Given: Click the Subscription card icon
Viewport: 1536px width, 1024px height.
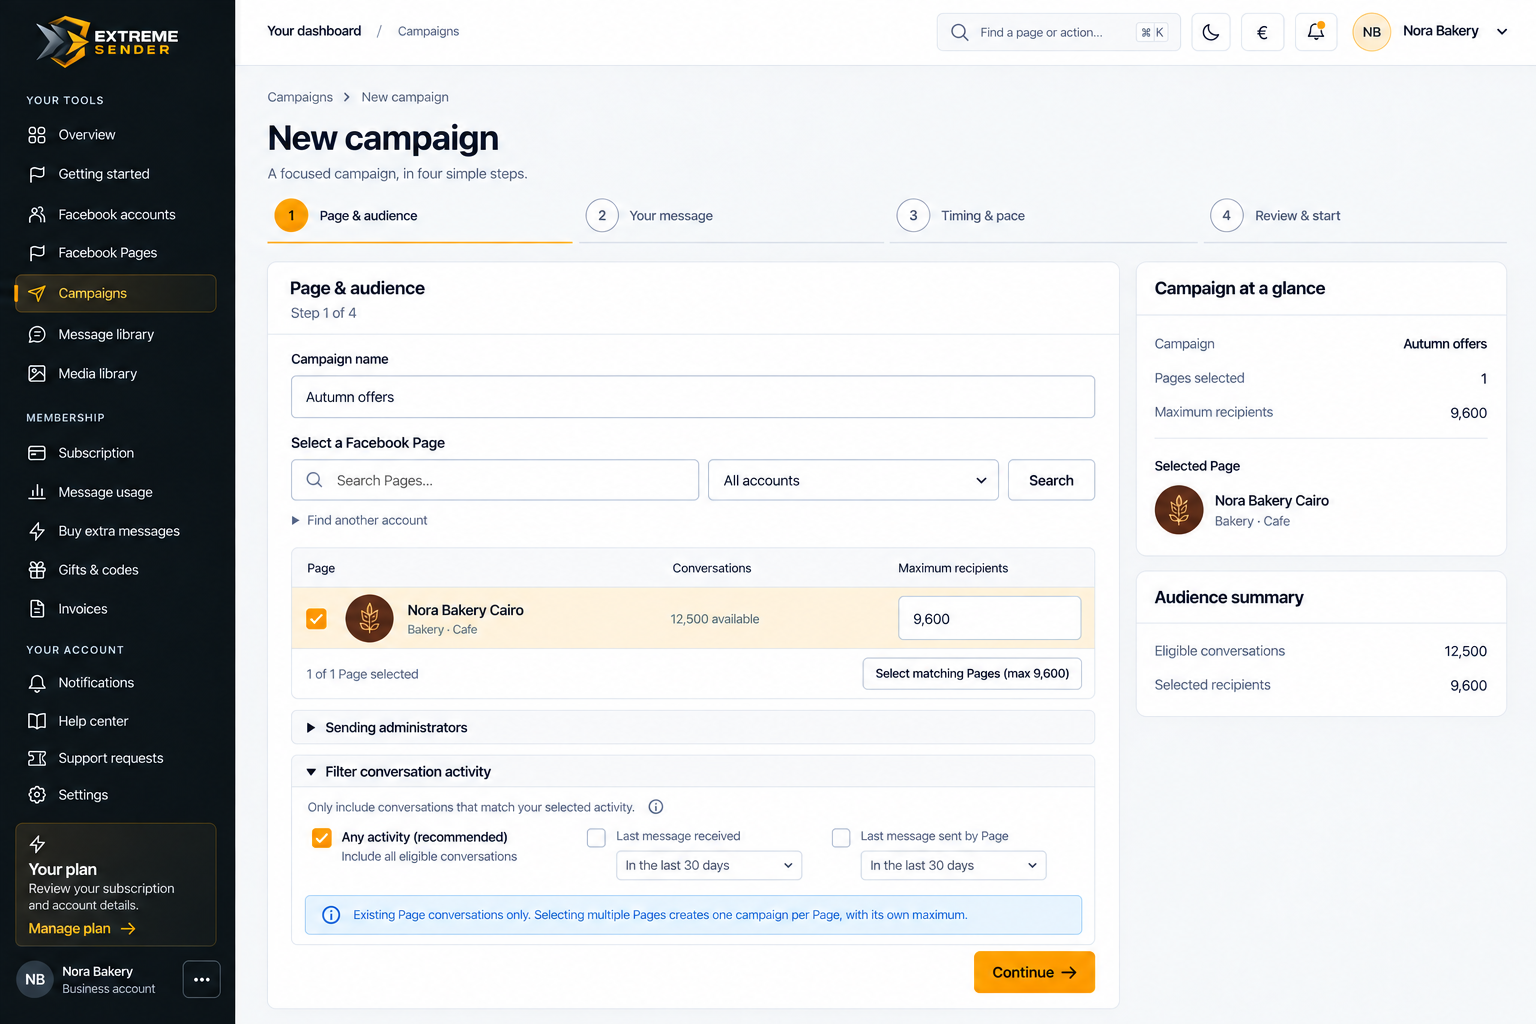Looking at the screenshot, I should [37, 453].
